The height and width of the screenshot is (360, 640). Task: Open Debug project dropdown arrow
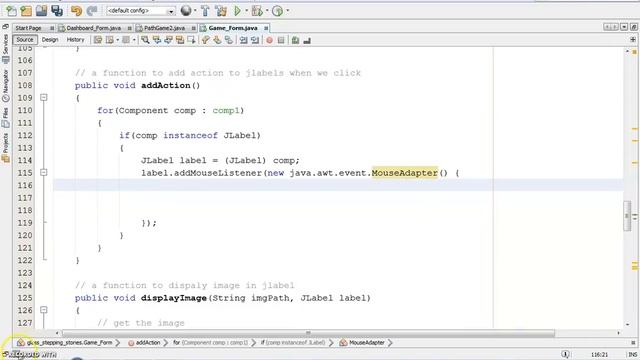(x=267, y=11)
